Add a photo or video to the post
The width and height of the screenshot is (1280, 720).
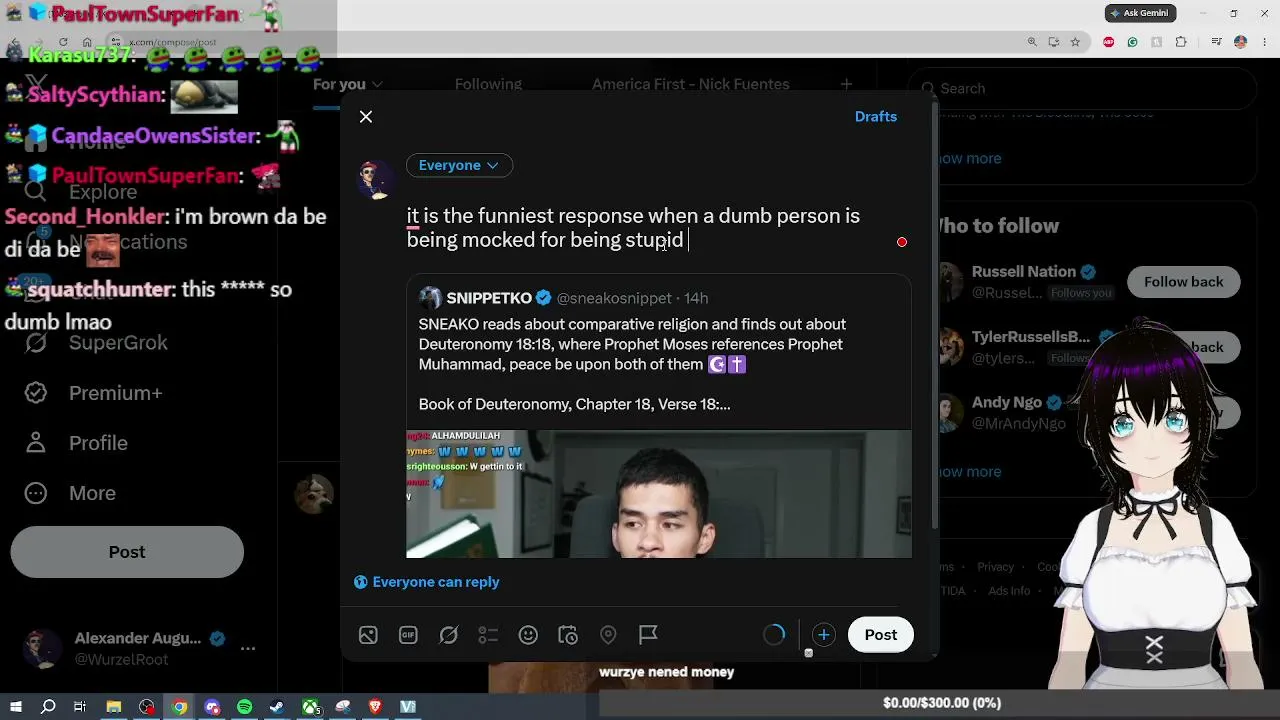click(x=368, y=635)
